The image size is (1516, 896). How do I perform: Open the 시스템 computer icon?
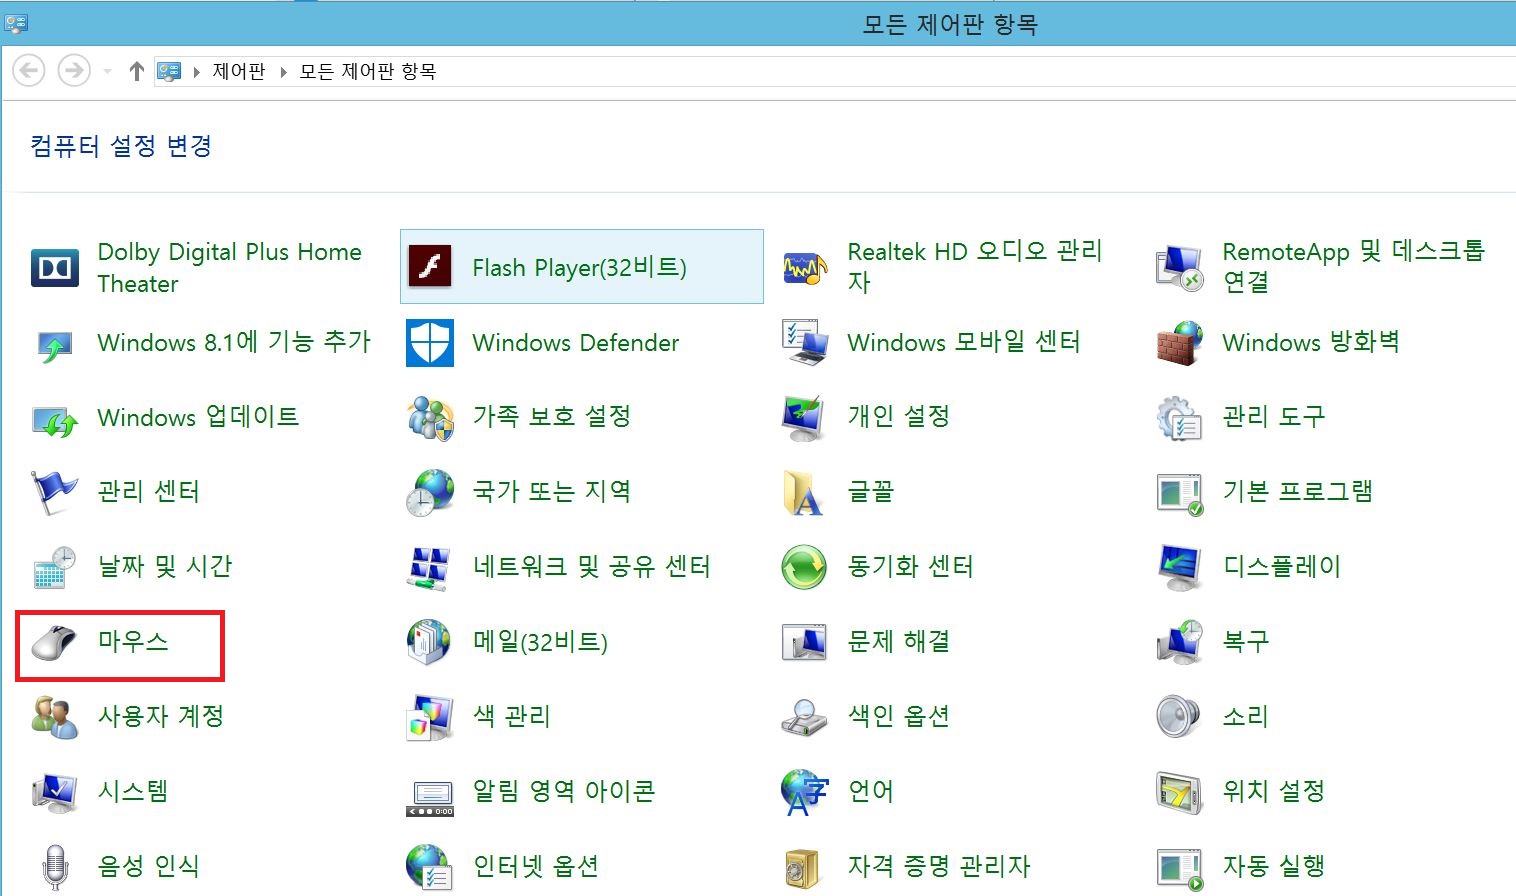click(x=55, y=792)
